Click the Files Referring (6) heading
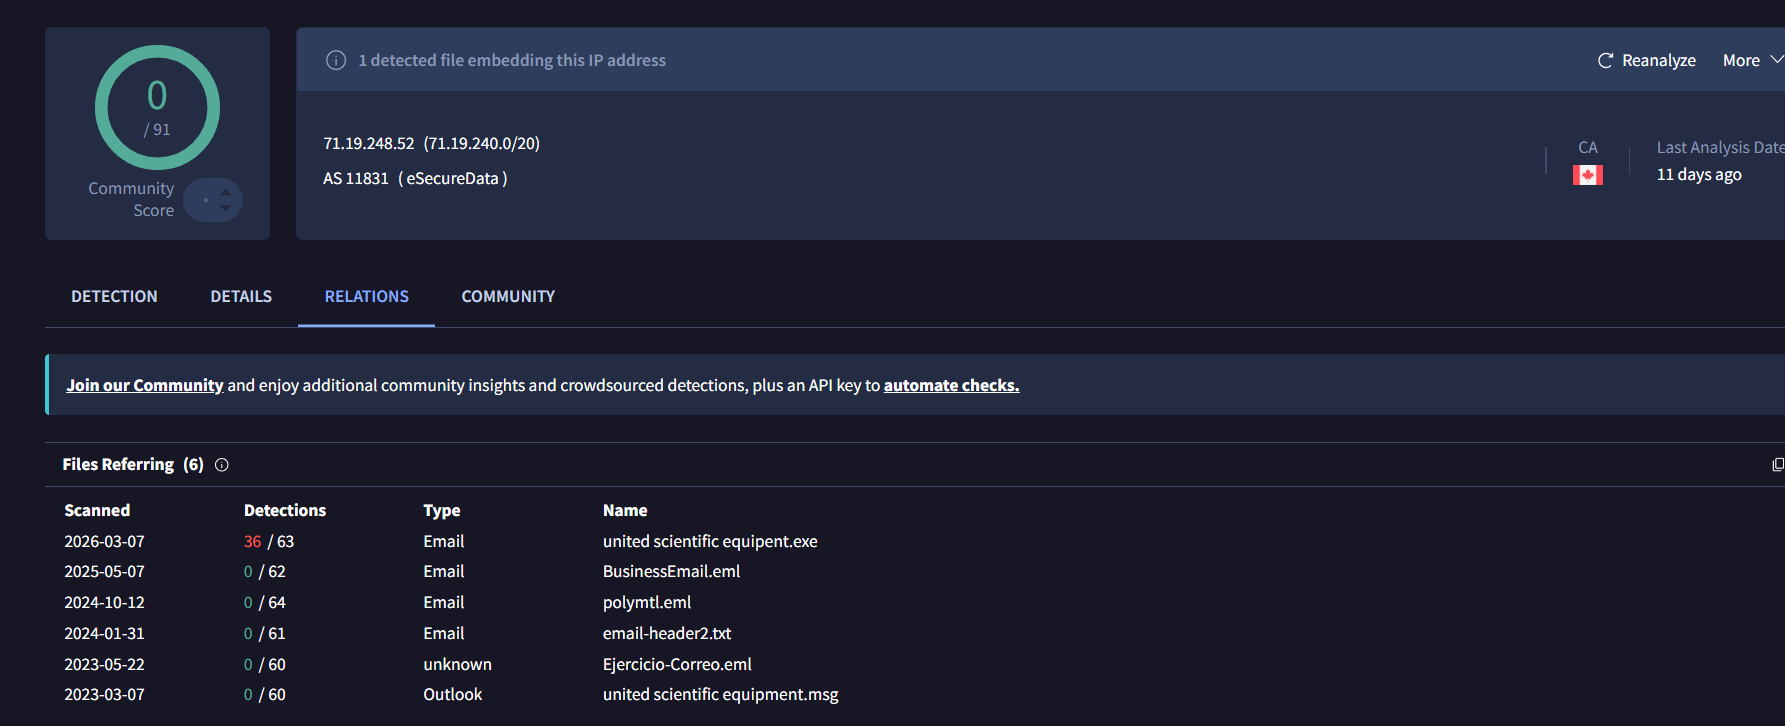 pyautogui.click(x=133, y=465)
